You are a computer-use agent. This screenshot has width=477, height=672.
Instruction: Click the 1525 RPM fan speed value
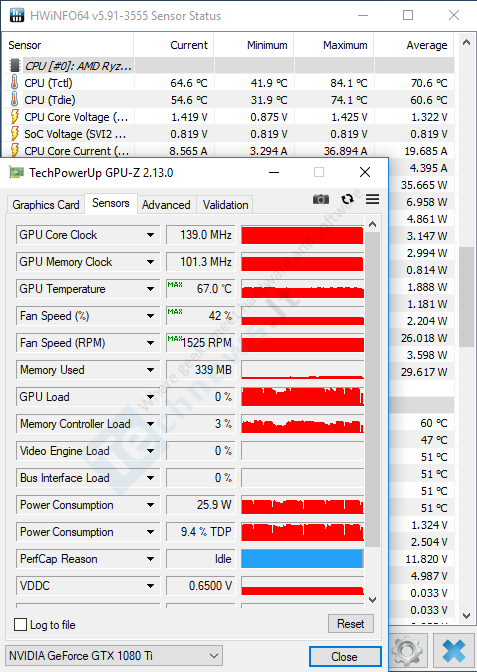pos(201,343)
